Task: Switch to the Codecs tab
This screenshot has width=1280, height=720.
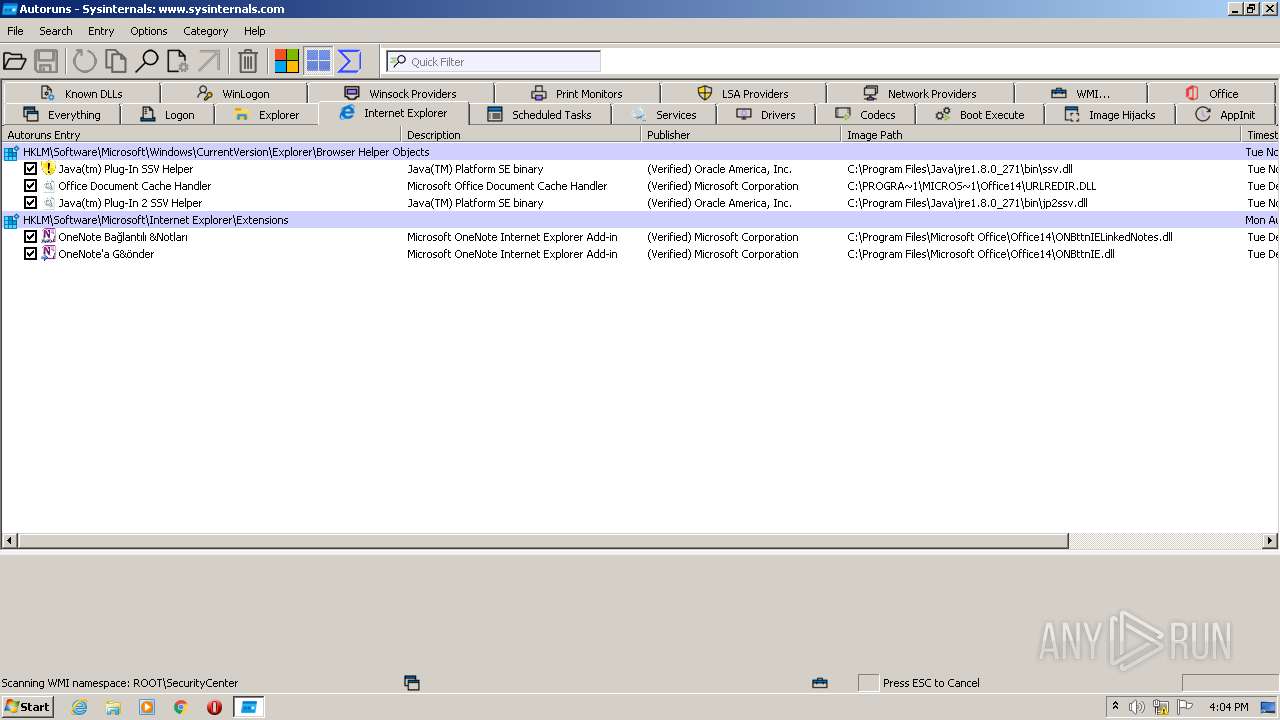Action: pos(865,115)
